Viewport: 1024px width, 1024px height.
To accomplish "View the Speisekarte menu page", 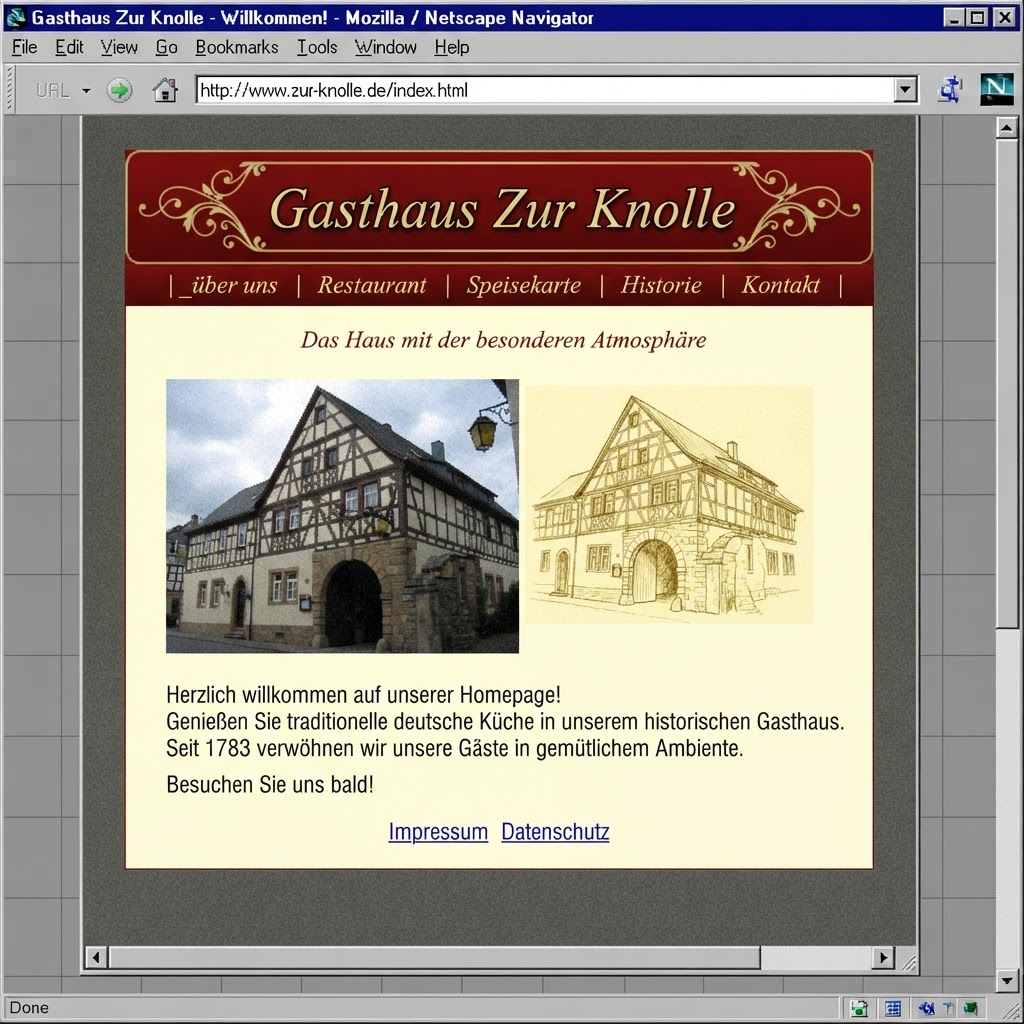I will pos(524,285).
